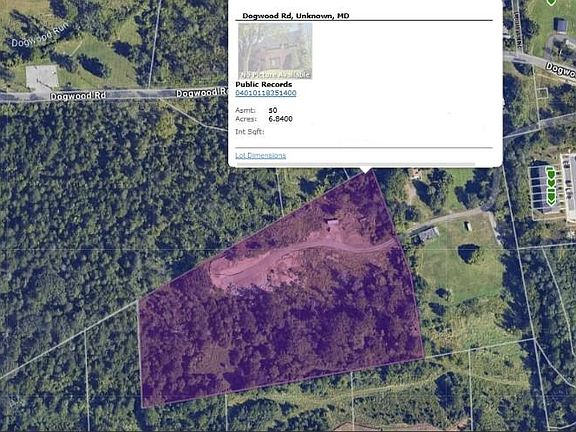Select the bottom green property marker
The height and width of the screenshot is (432, 576).
(x=551, y=197)
